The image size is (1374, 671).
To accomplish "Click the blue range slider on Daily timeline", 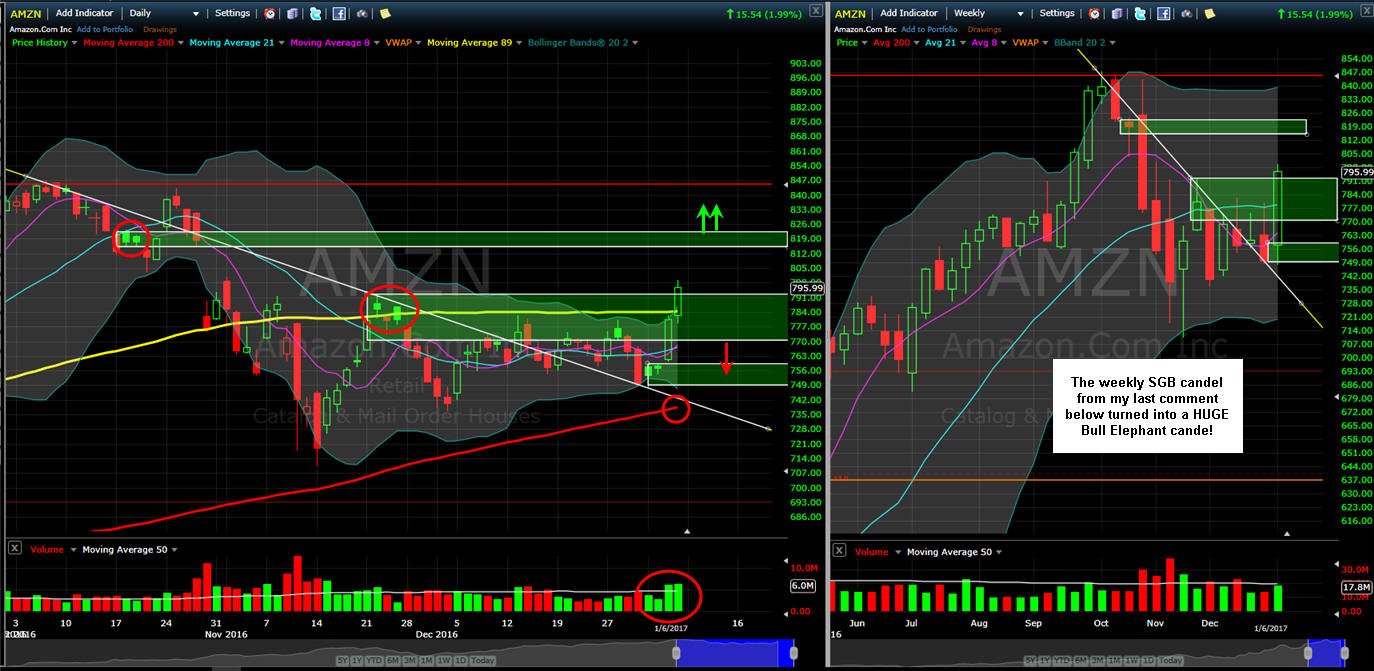I will click(735, 654).
